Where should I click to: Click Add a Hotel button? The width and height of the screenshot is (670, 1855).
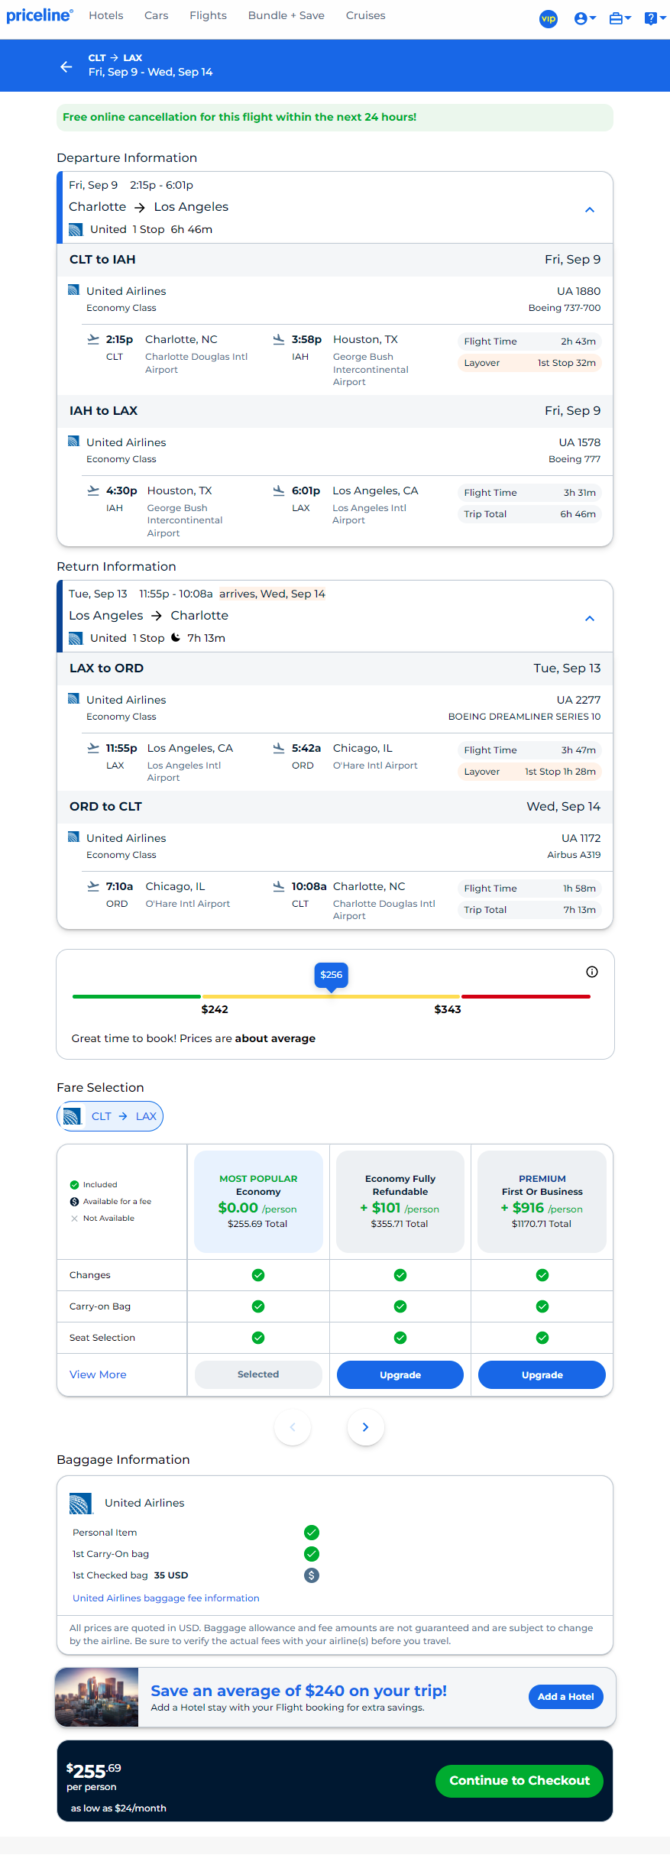click(566, 1696)
